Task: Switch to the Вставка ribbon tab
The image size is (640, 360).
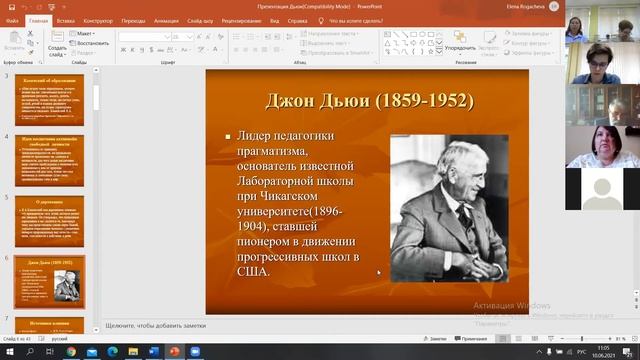Action: click(65, 21)
